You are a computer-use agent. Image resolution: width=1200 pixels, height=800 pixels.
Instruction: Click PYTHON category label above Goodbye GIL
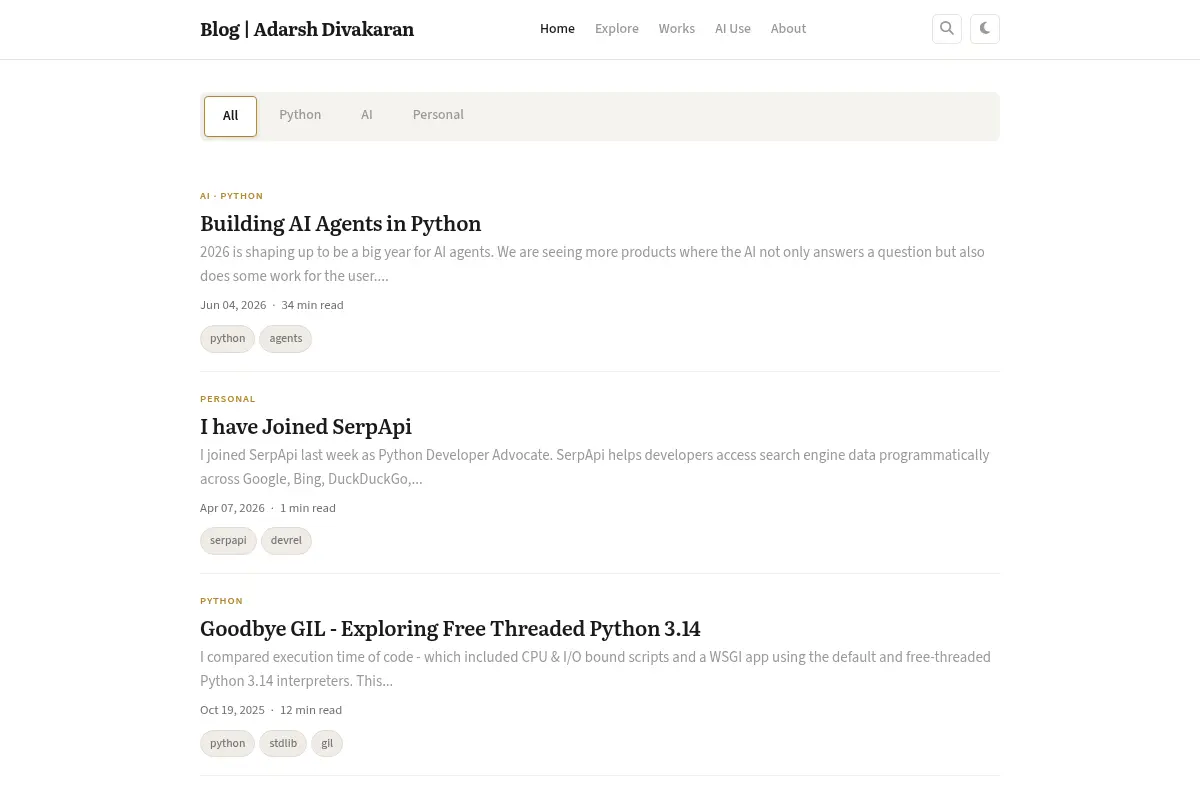coord(222,601)
